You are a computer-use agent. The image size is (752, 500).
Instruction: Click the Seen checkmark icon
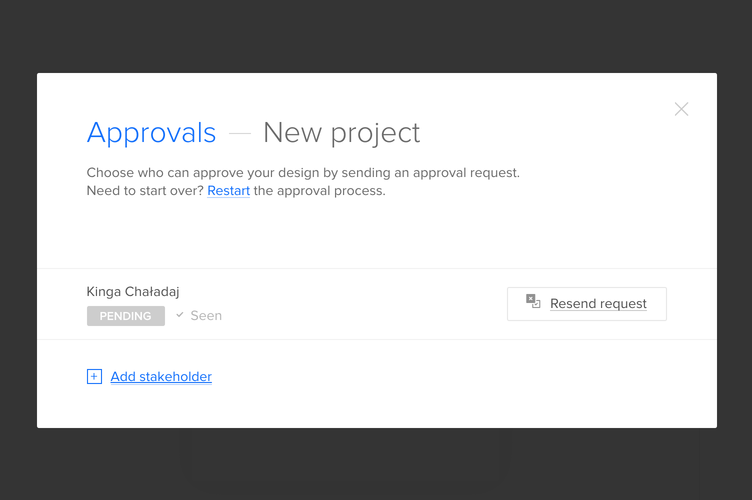point(180,315)
